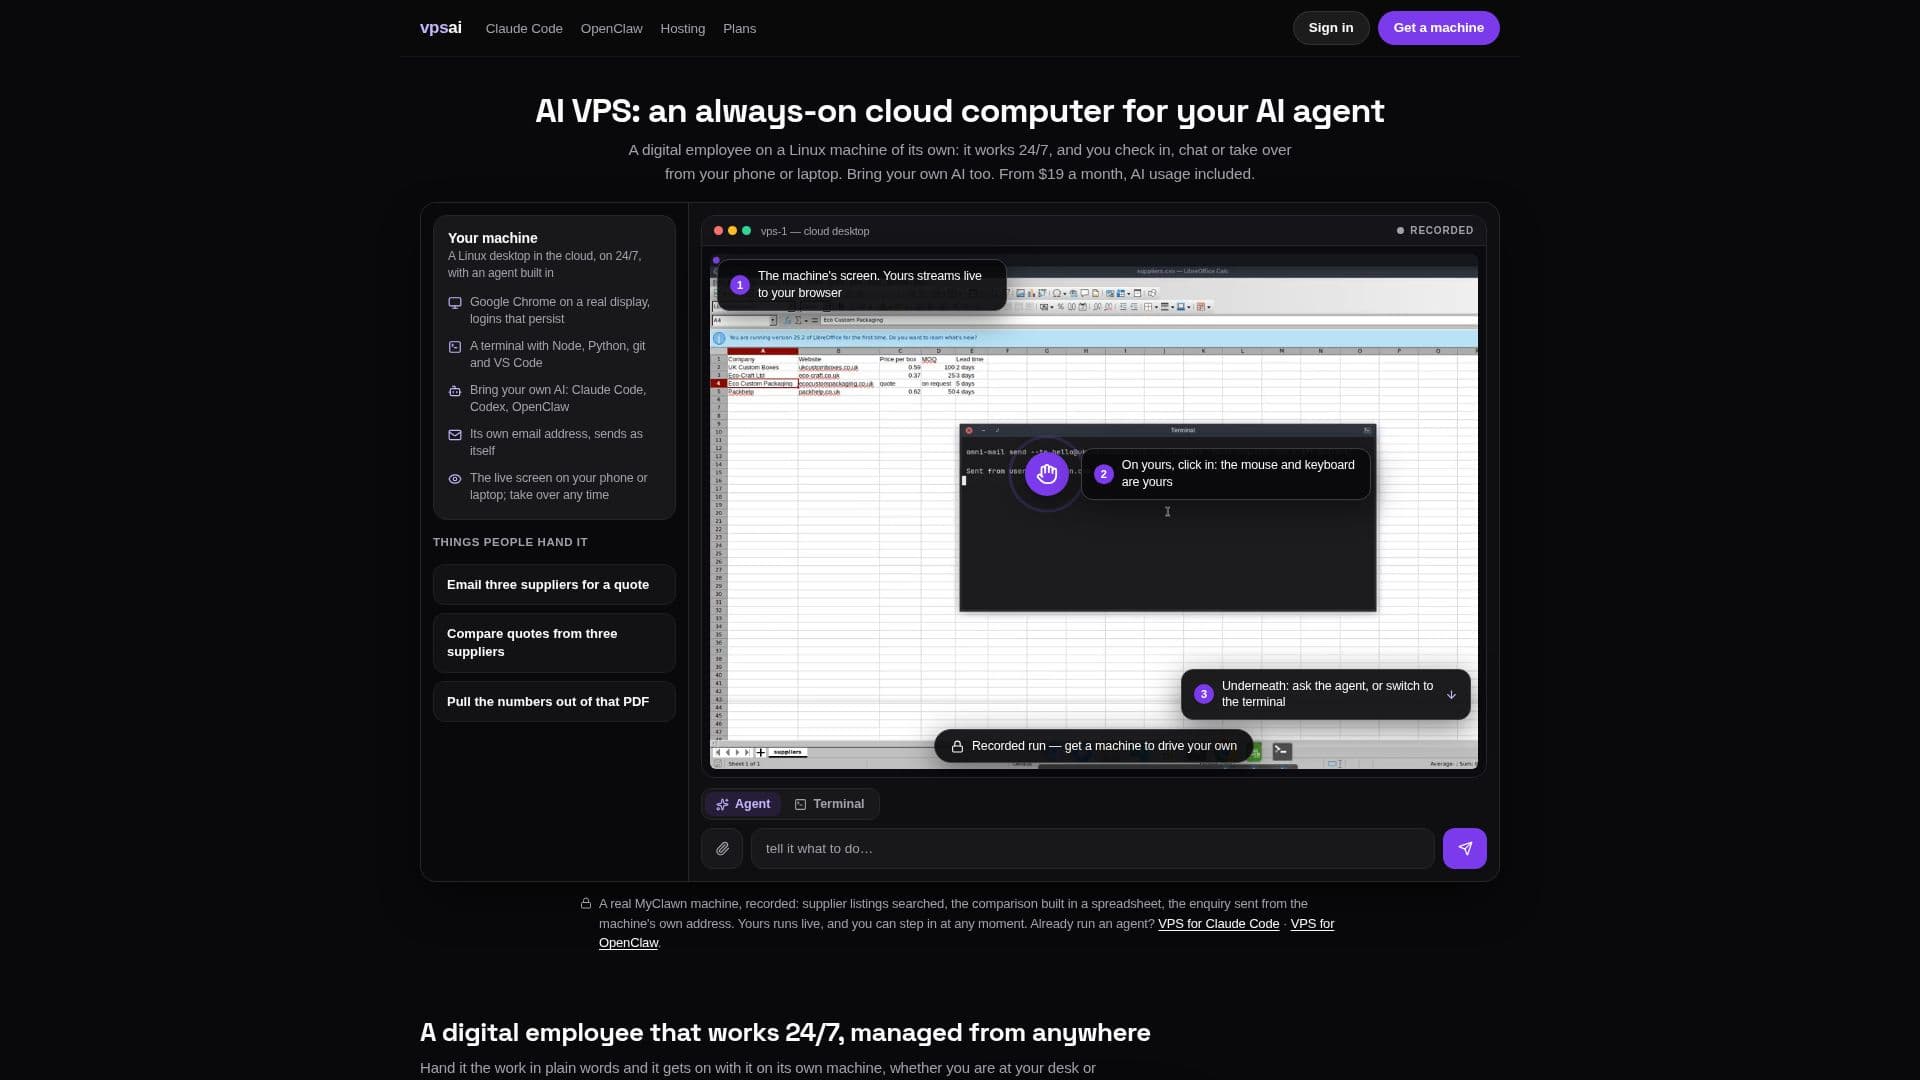Image resolution: width=1920 pixels, height=1080 pixels.
Task: Click the 'vps-1 — cloud desktop' title text
Action: click(814, 231)
